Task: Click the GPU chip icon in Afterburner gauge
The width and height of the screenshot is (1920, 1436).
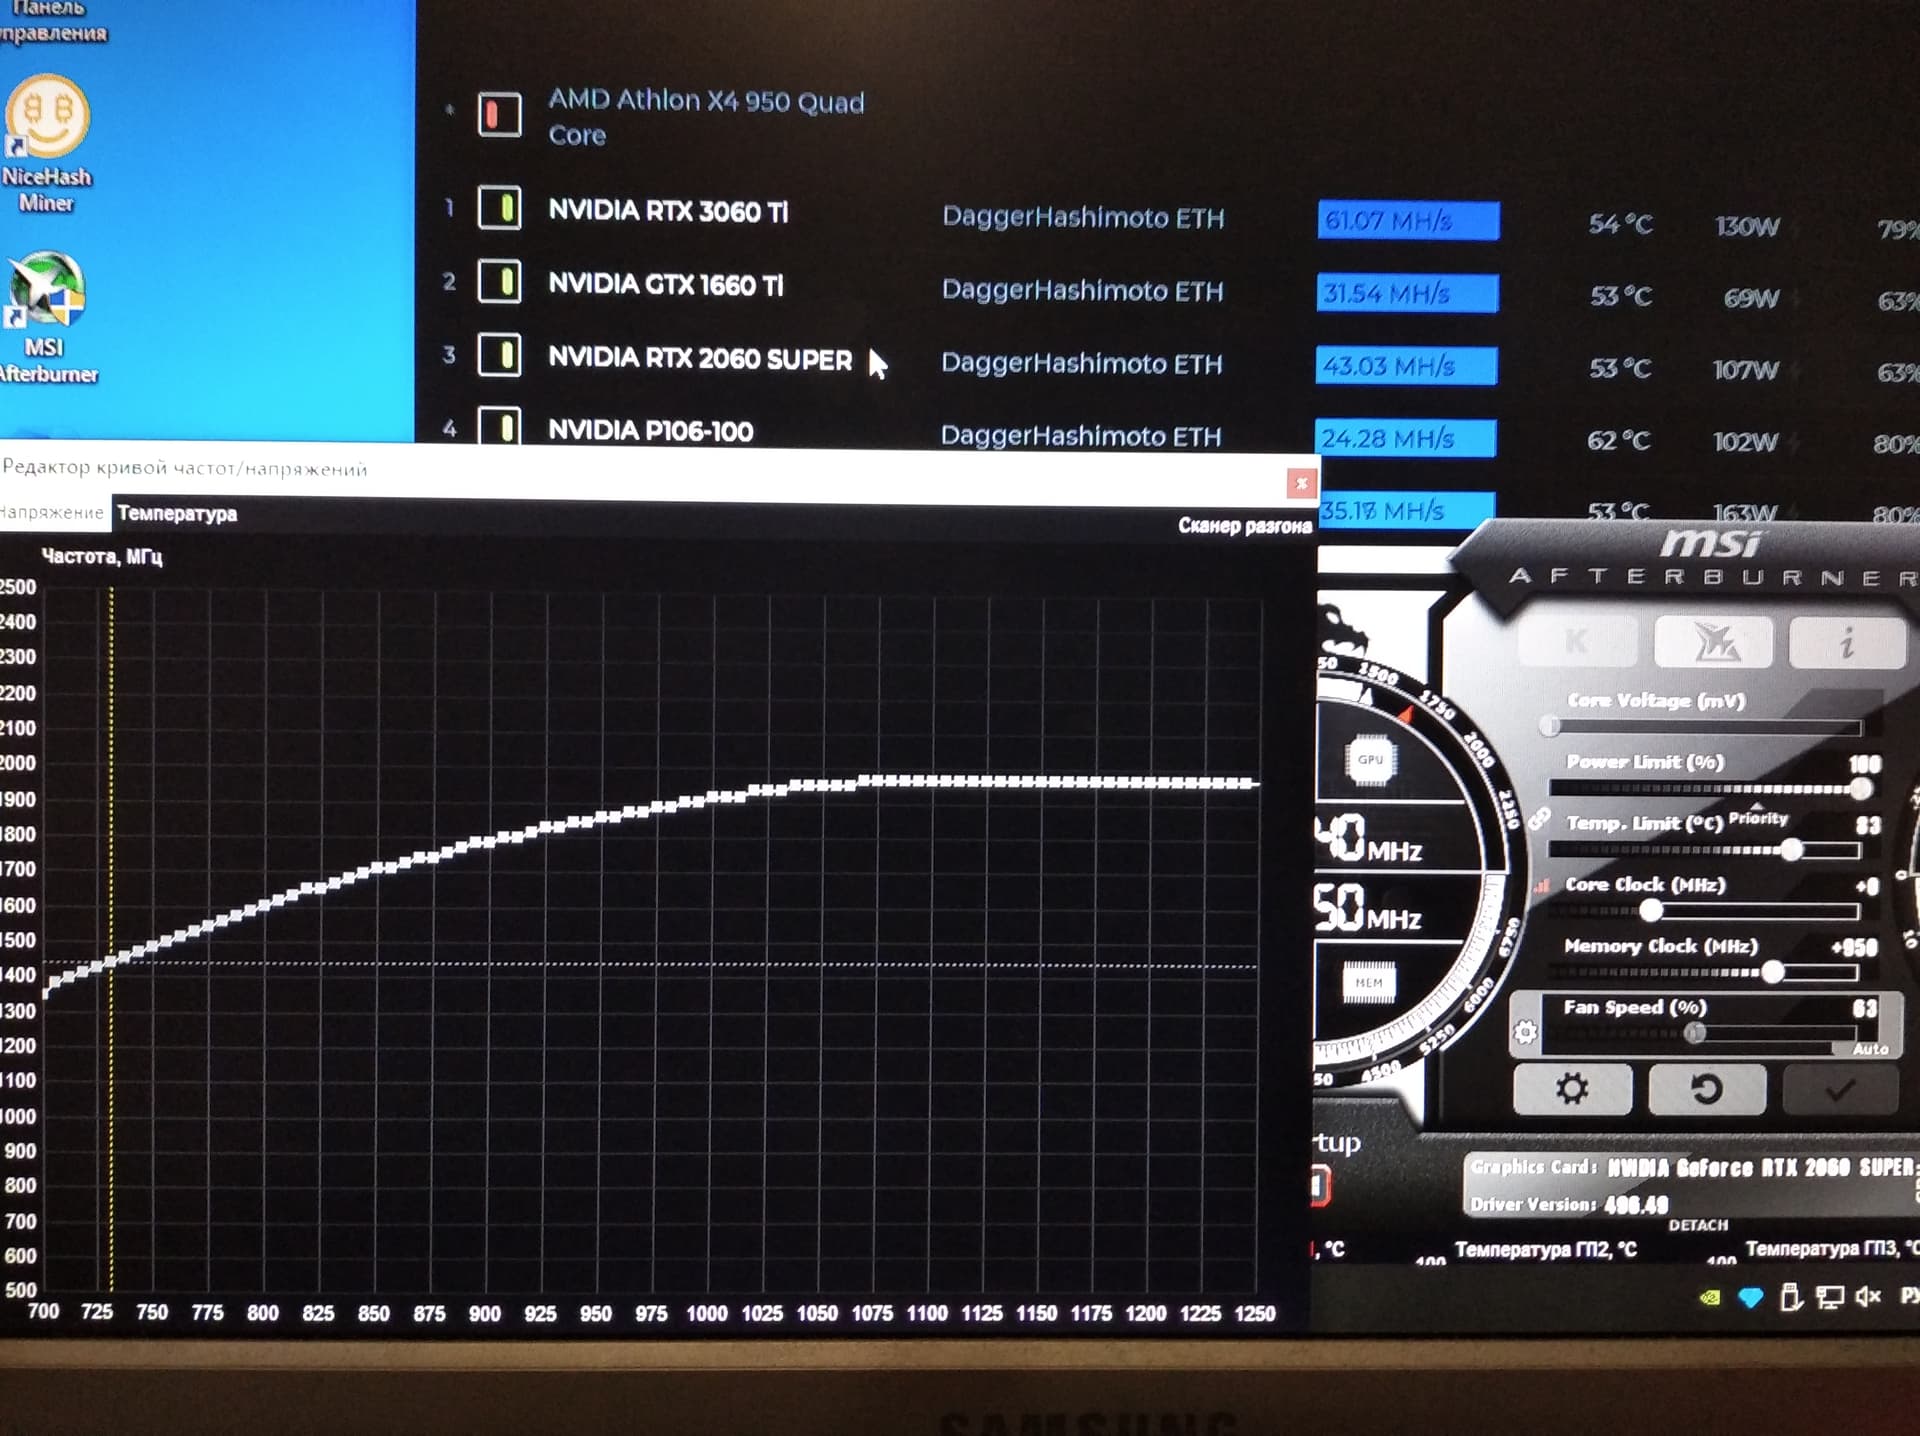Action: coord(1370,760)
